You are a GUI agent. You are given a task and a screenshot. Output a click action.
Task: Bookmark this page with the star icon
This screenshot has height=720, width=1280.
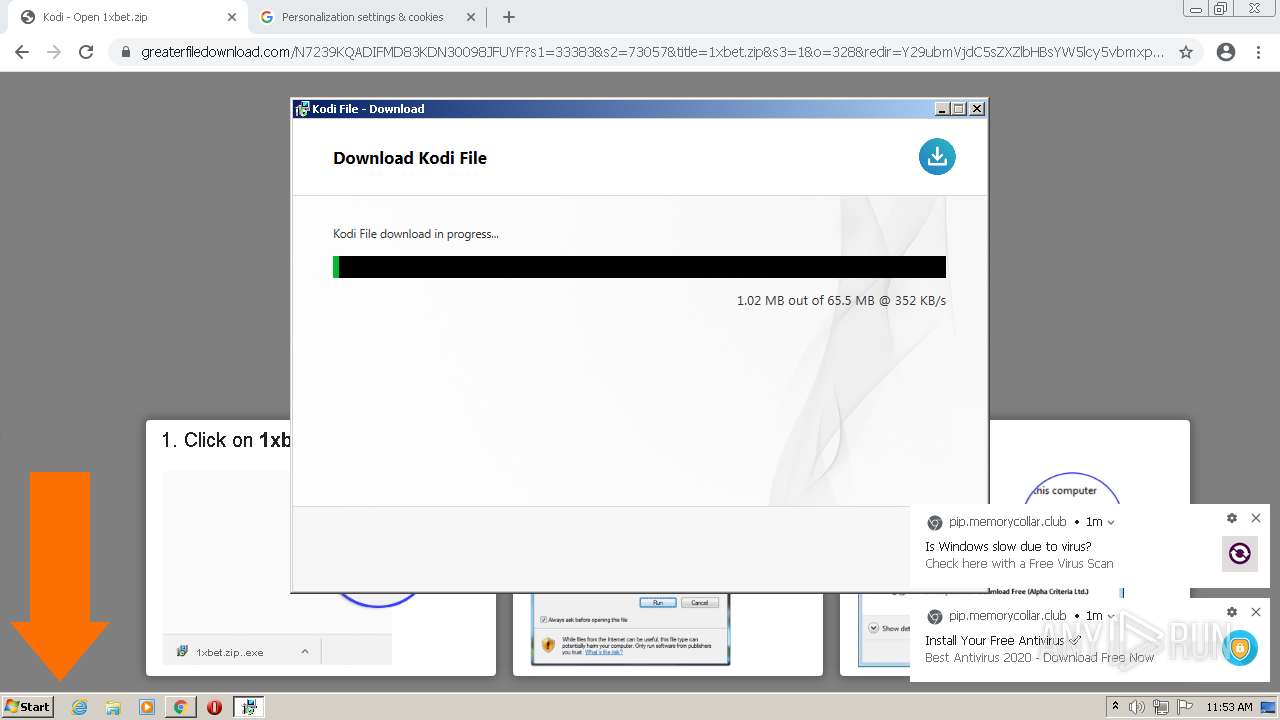click(x=1186, y=52)
